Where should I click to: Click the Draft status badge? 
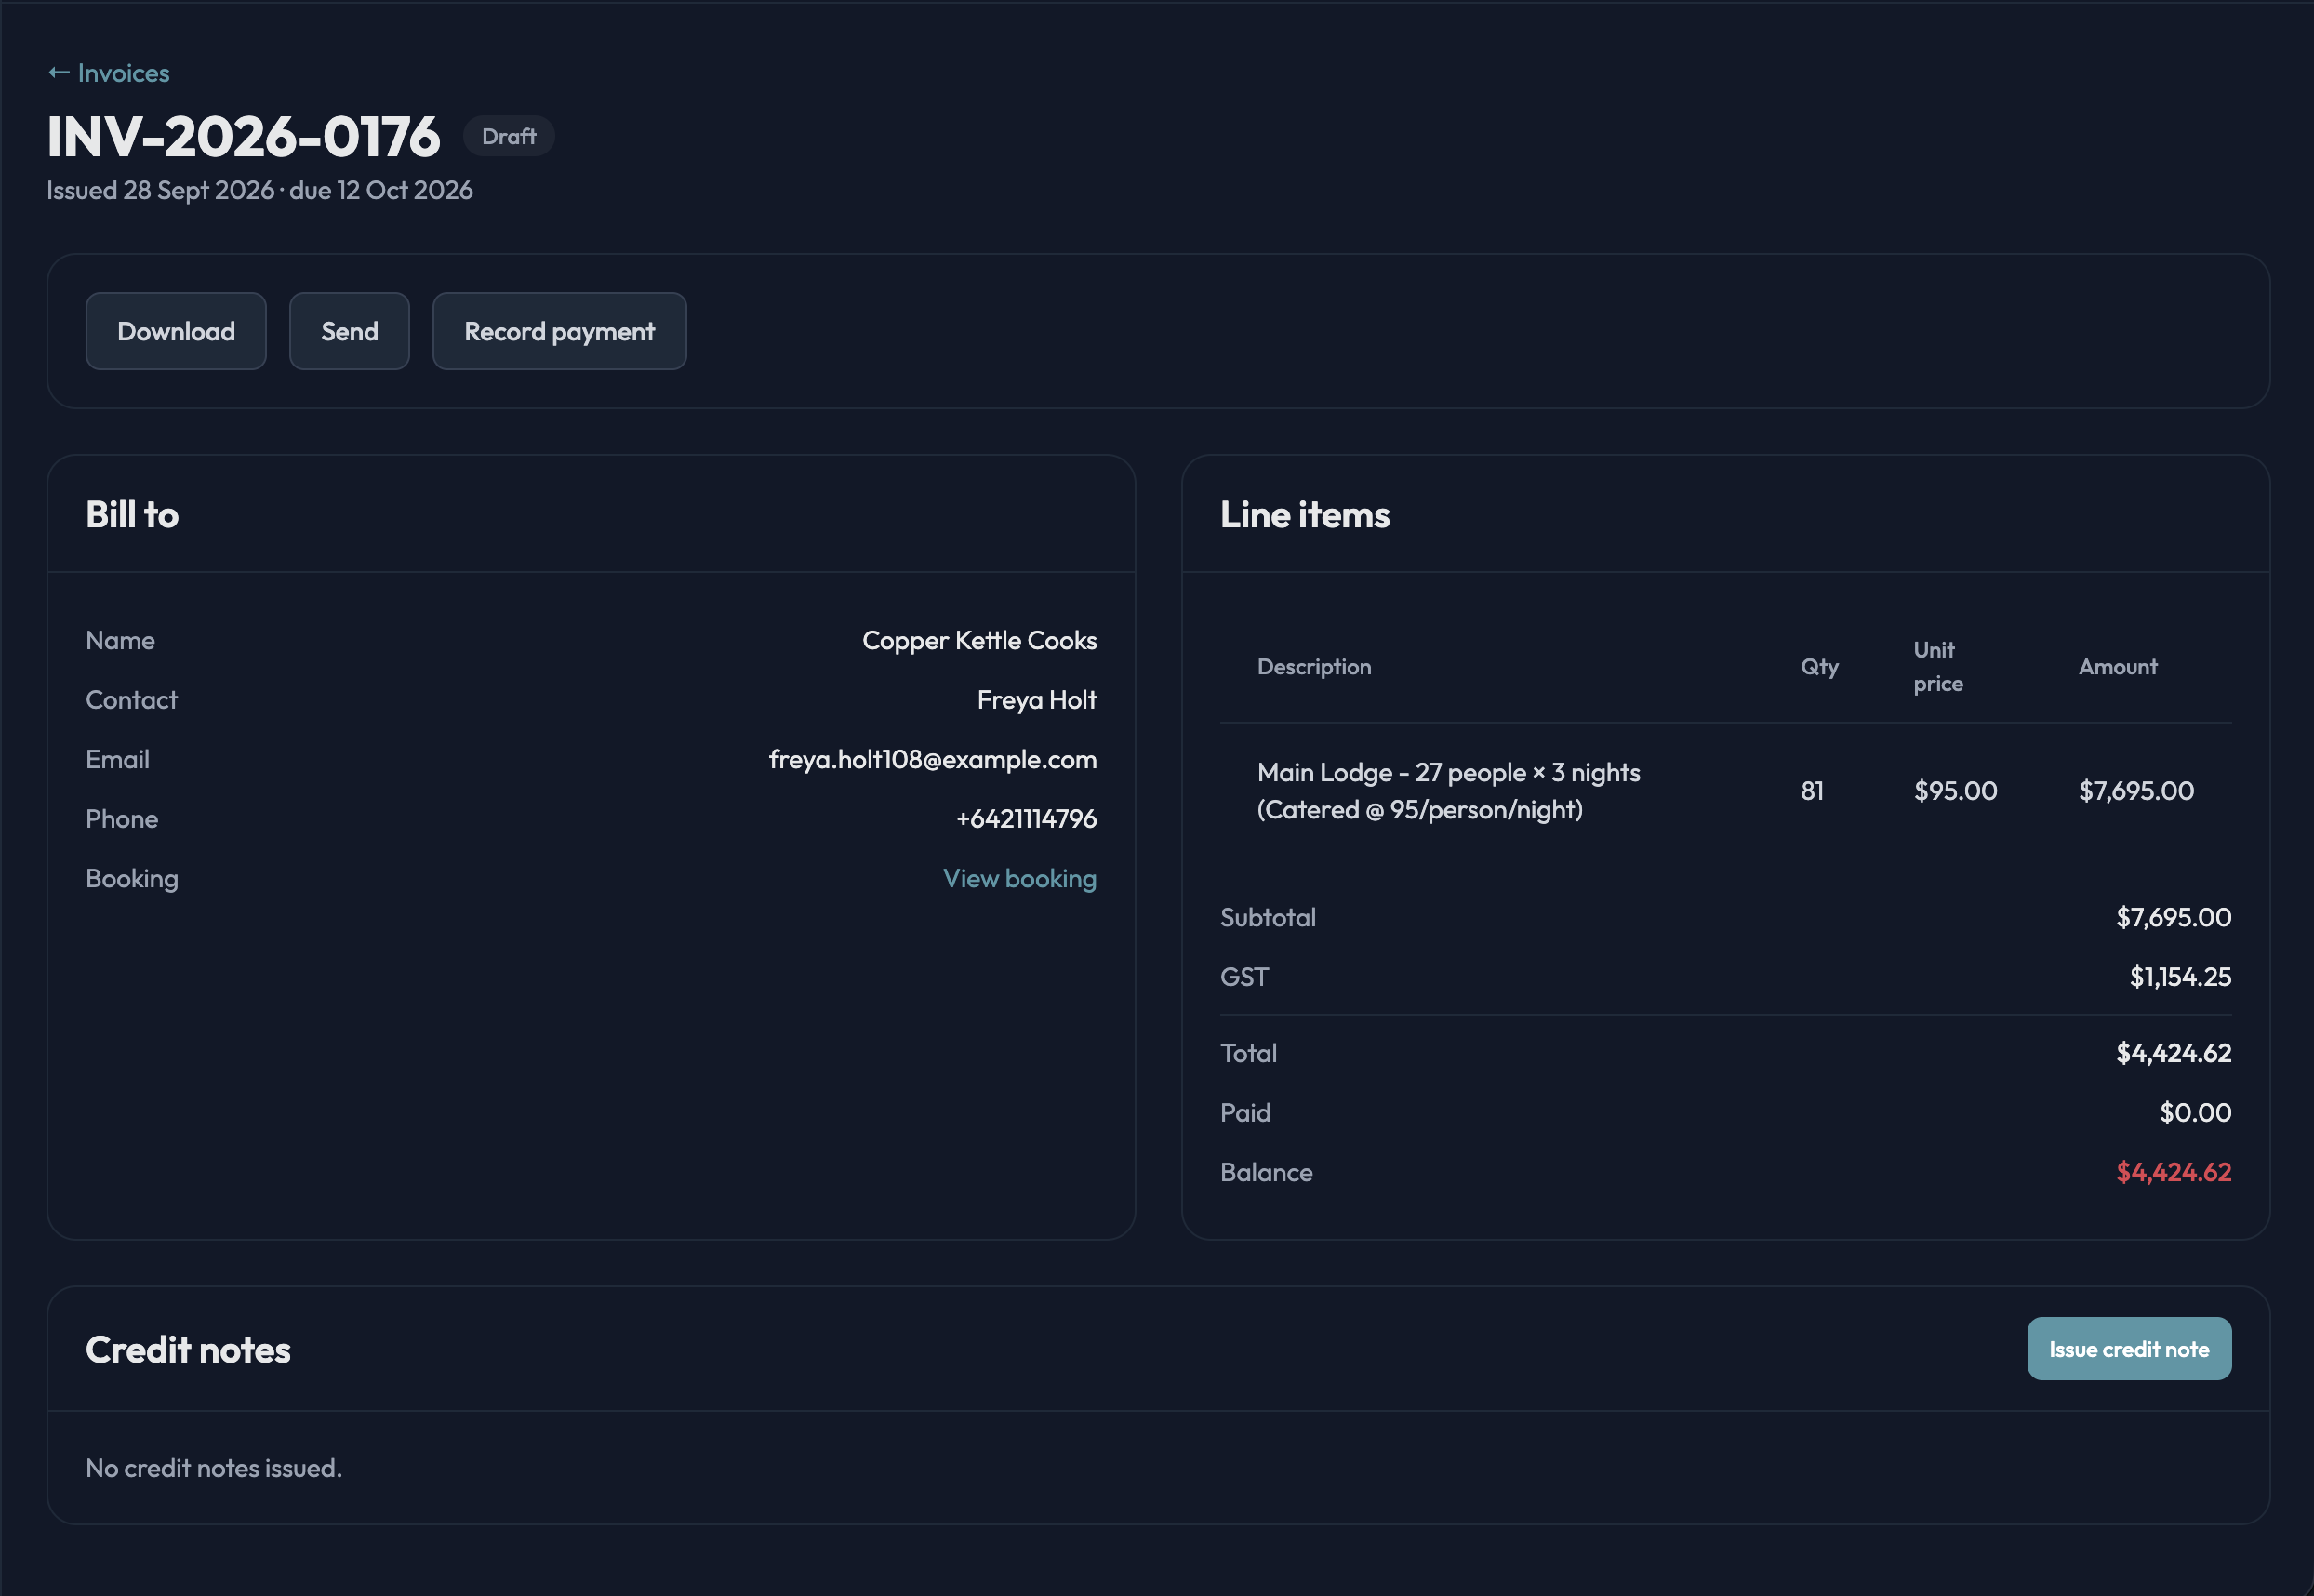[x=508, y=136]
